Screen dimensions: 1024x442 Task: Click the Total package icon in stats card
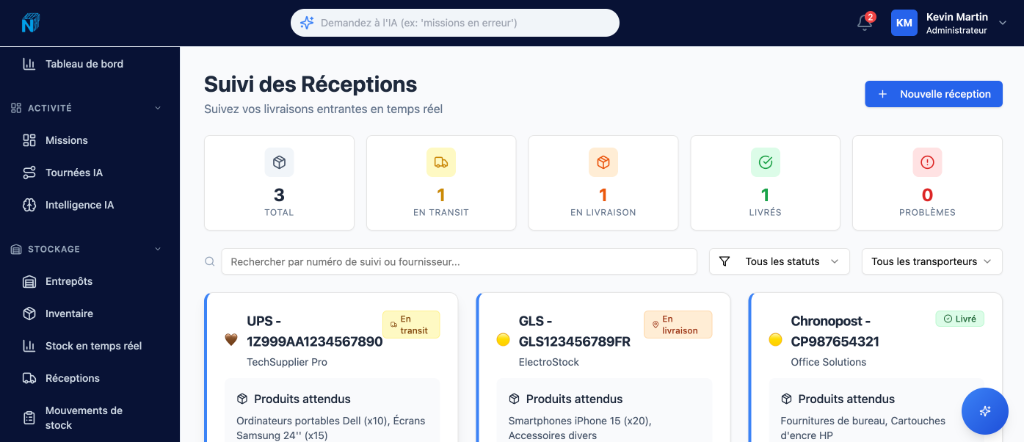pyautogui.click(x=279, y=163)
